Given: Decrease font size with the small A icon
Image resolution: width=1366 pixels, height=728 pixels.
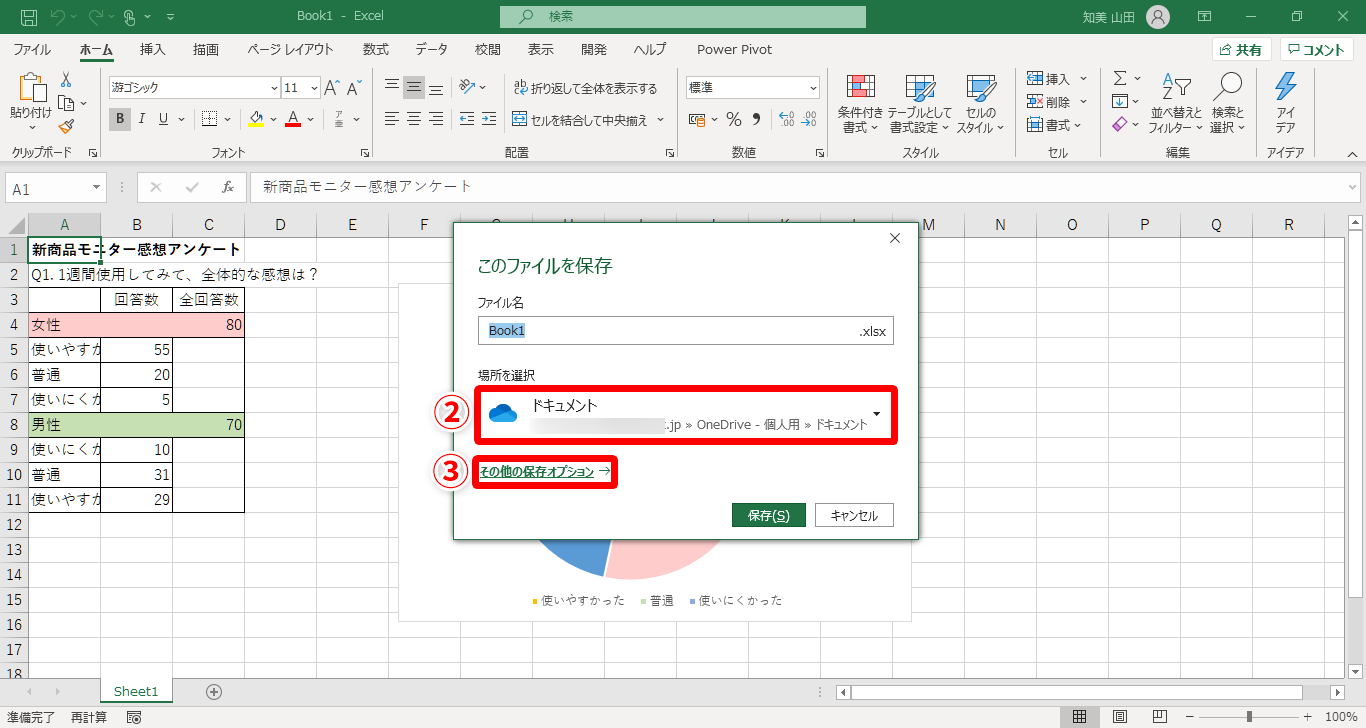Looking at the screenshot, I should (353, 87).
